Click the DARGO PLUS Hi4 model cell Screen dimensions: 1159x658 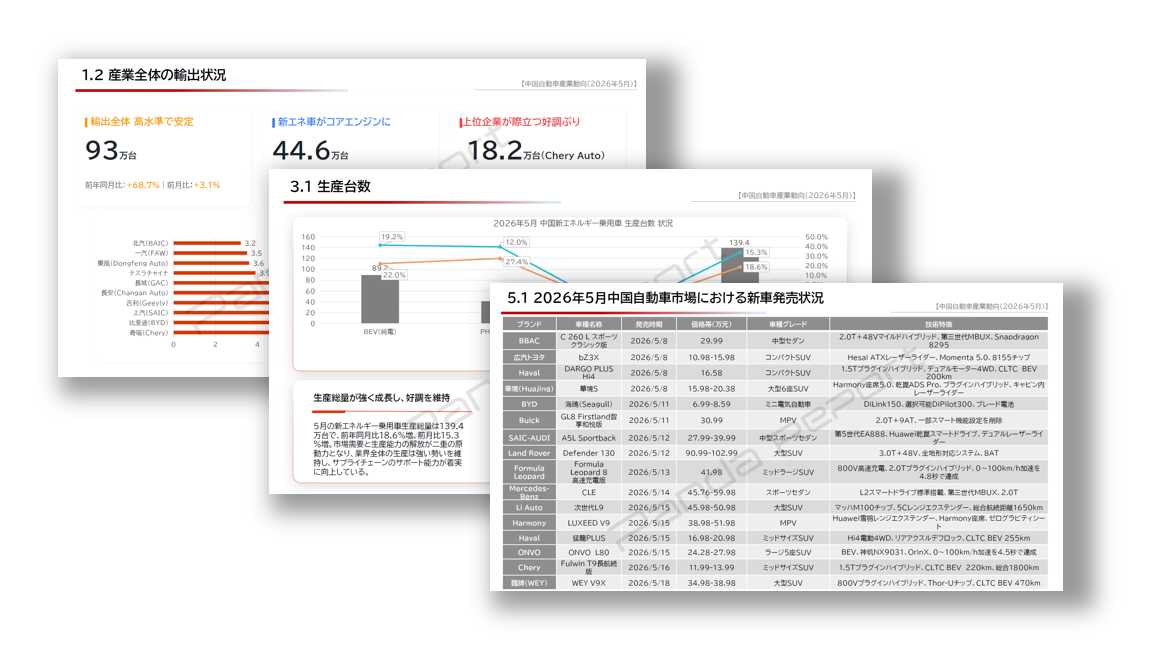coord(588,373)
